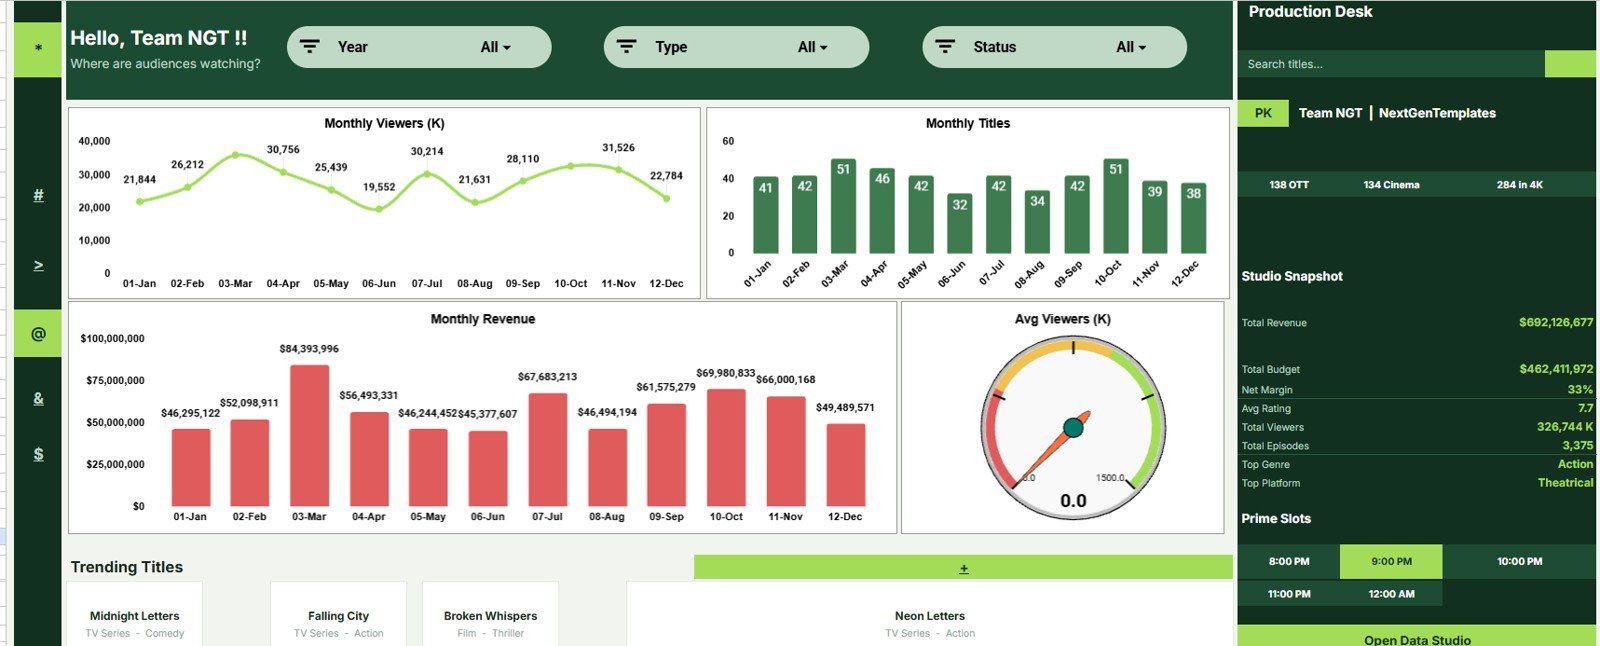Click the Monthly Viewers (K) chart title

[x=384, y=123]
